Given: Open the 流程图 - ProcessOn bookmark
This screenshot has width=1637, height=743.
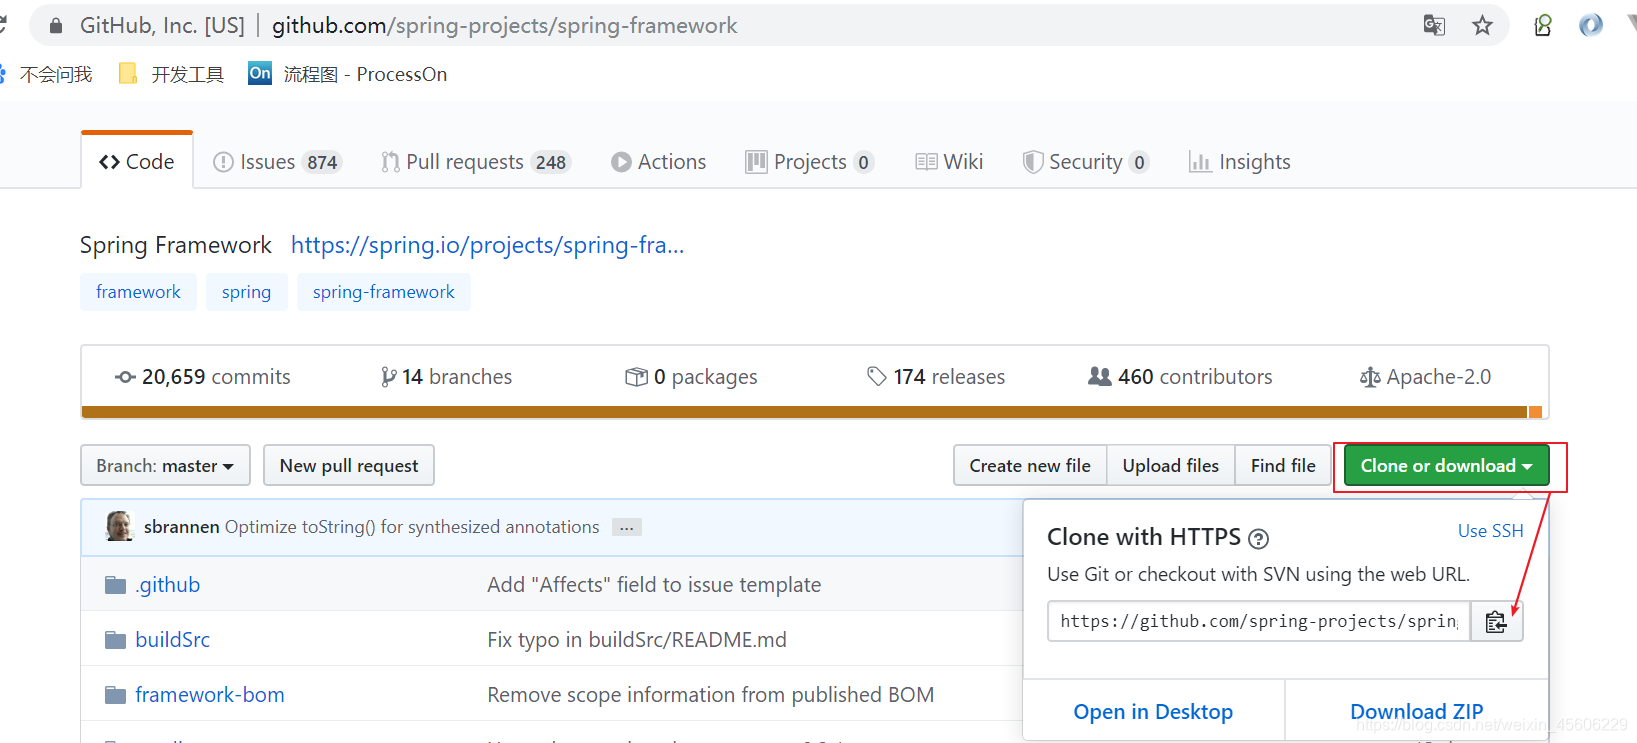Looking at the screenshot, I should (x=348, y=74).
